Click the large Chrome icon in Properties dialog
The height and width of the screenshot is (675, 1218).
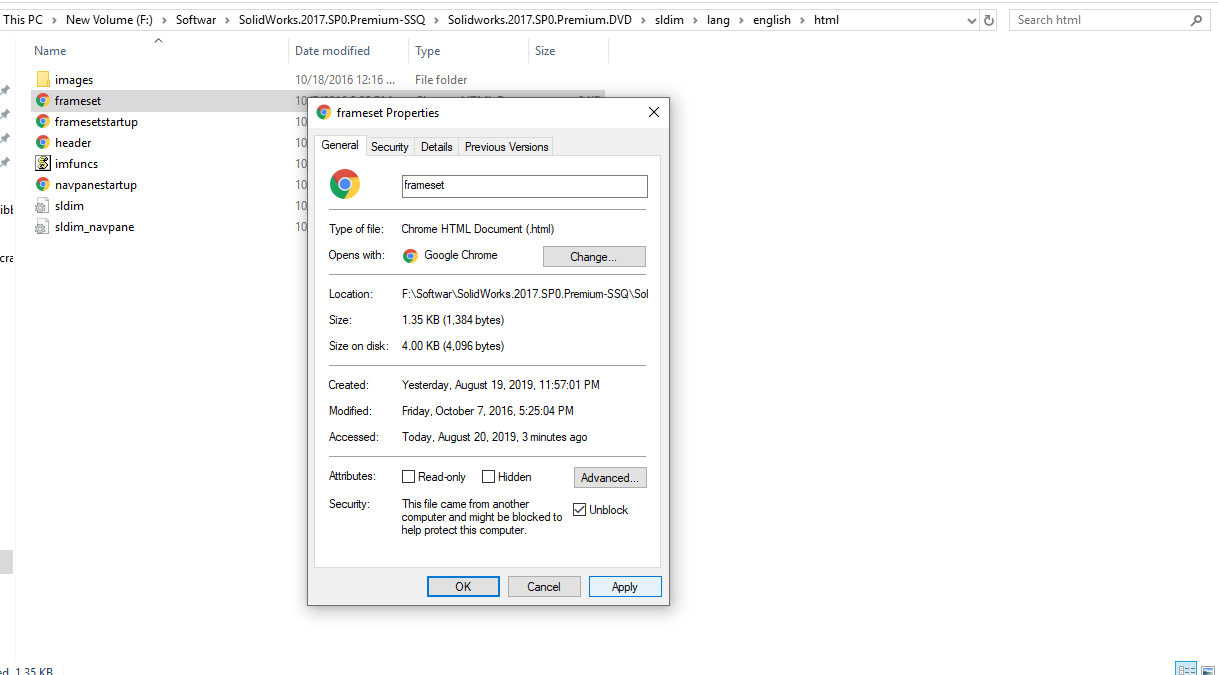click(x=345, y=184)
